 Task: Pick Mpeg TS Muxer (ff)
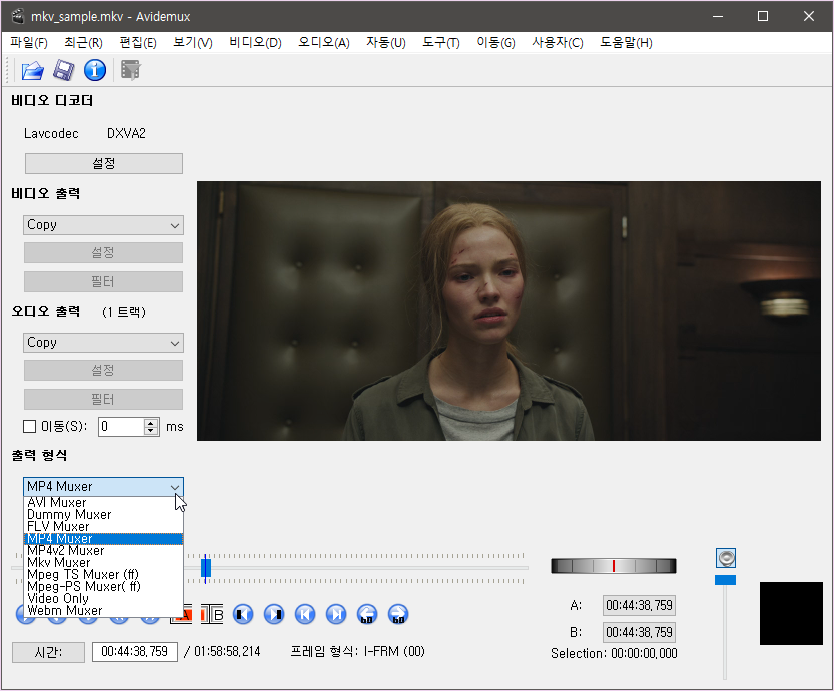coord(104,575)
